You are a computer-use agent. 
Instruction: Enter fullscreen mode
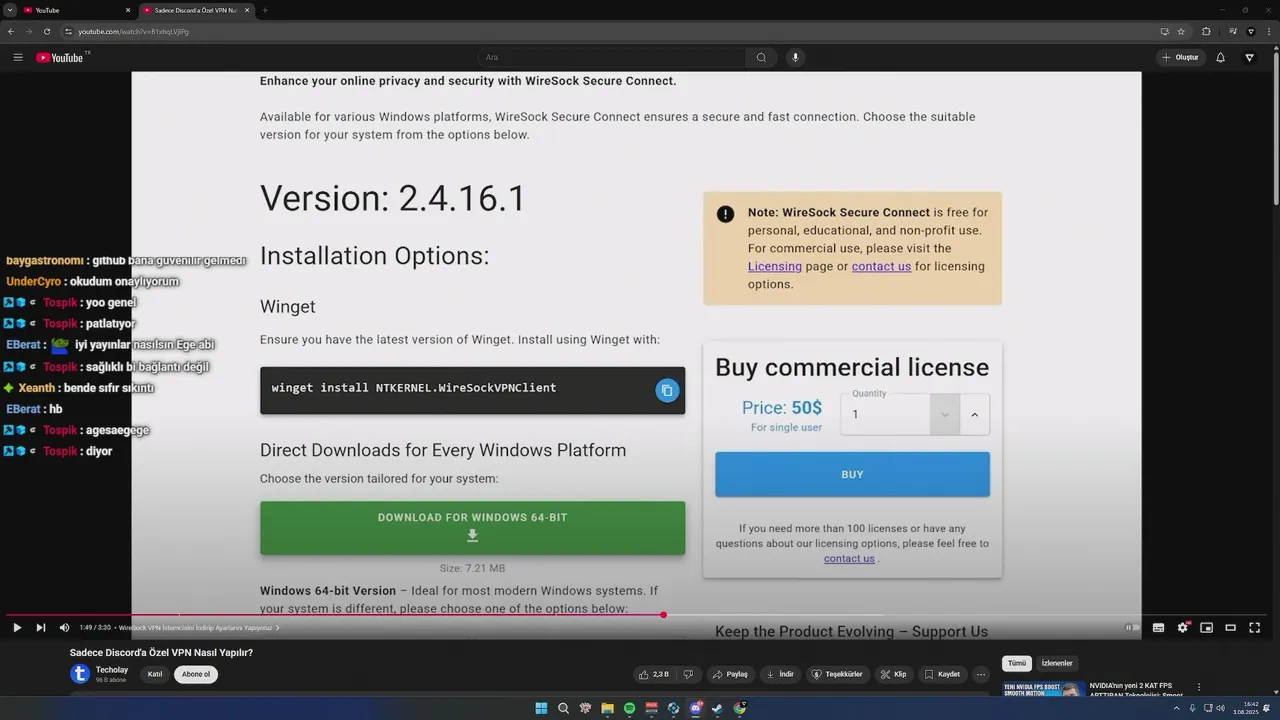1255,628
